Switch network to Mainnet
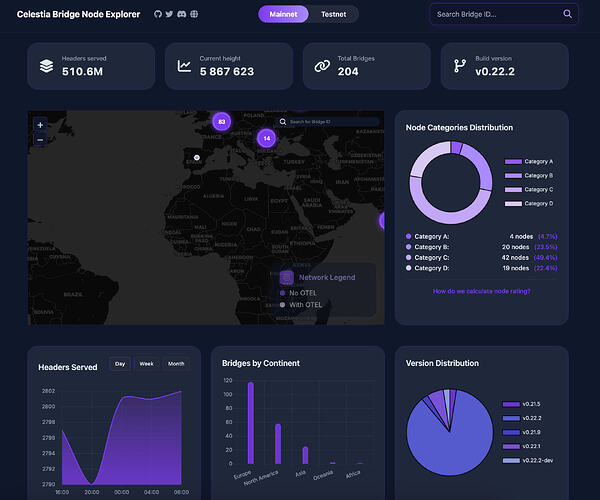Image resolution: width=600 pixels, height=500 pixels. [x=283, y=14]
